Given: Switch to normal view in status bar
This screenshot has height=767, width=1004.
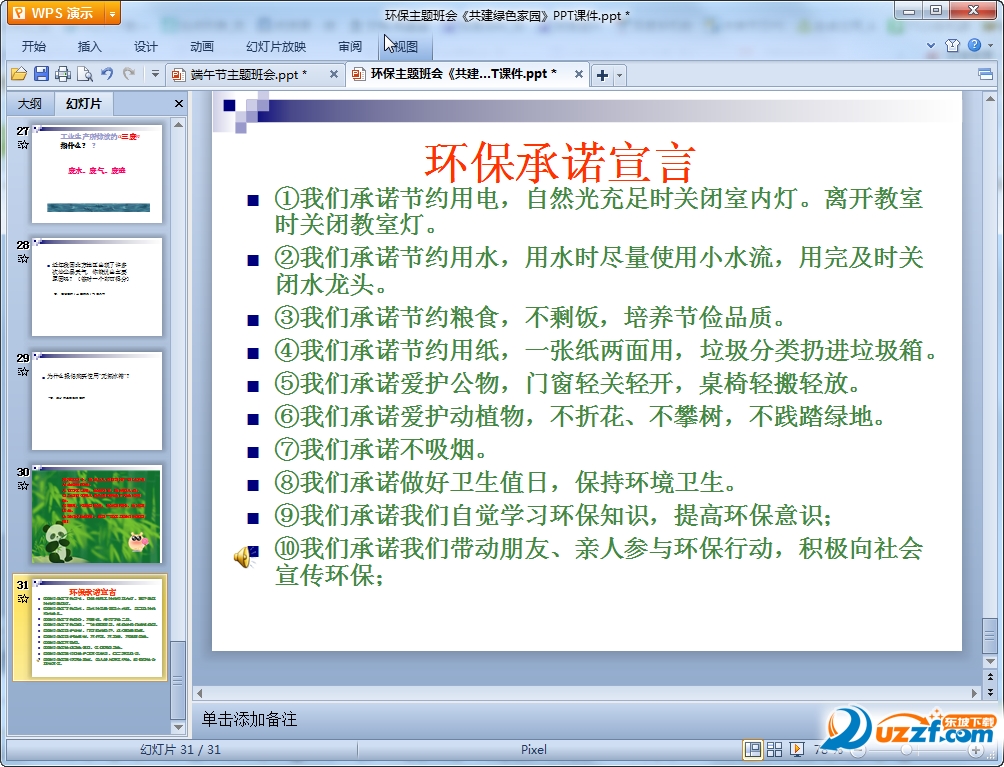Looking at the screenshot, I should click(752, 749).
